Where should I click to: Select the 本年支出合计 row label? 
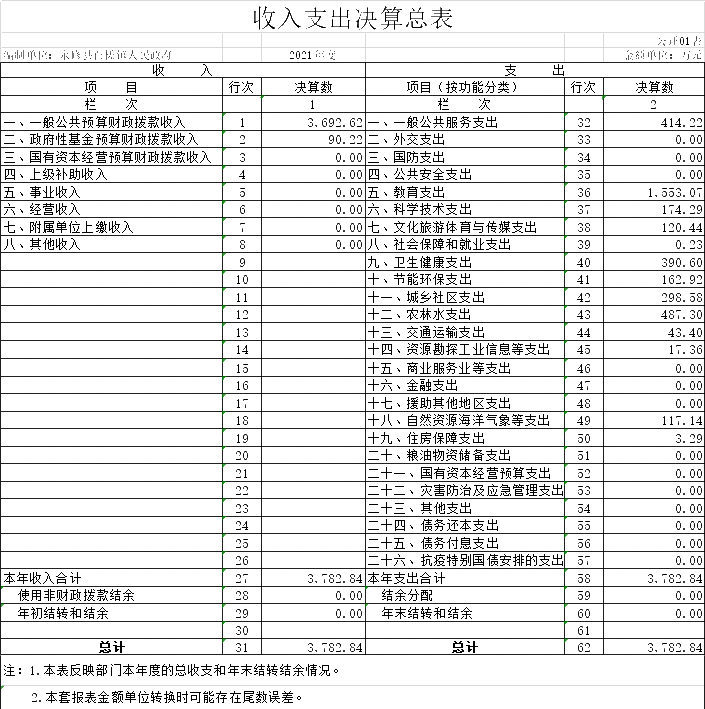click(x=406, y=578)
